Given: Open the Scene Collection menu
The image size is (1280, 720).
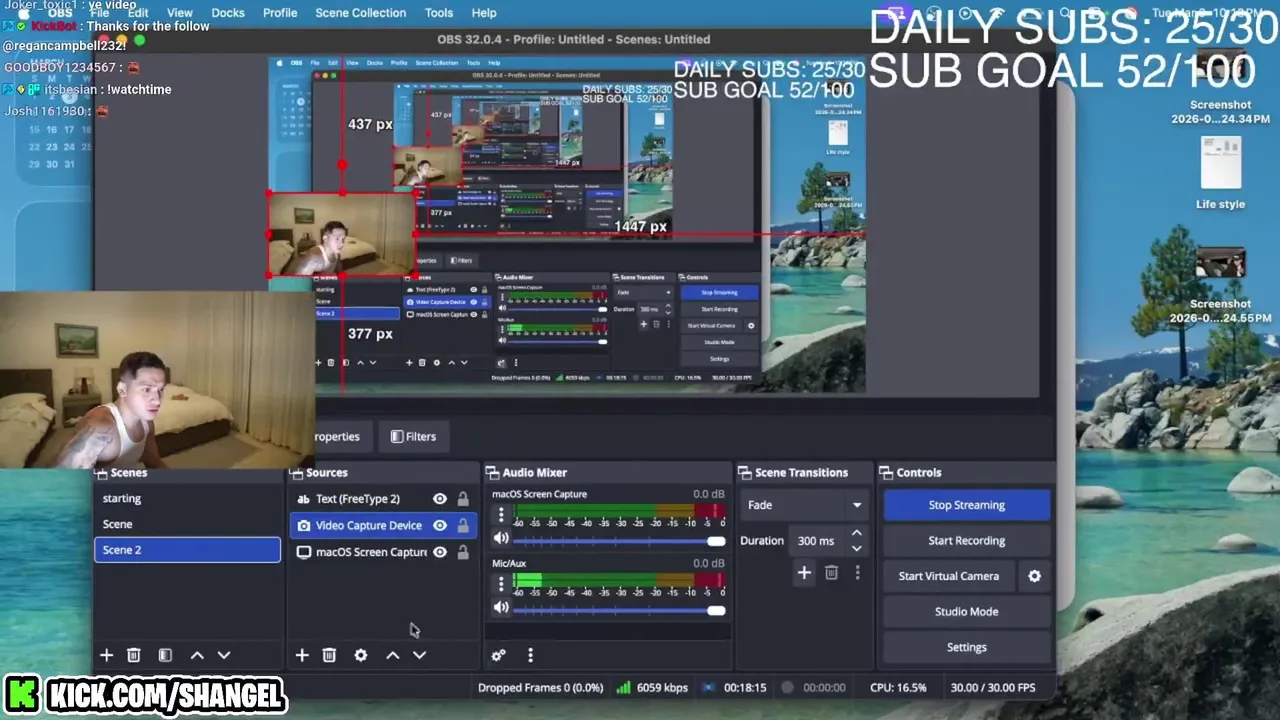Looking at the screenshot, I should point(361,13).
